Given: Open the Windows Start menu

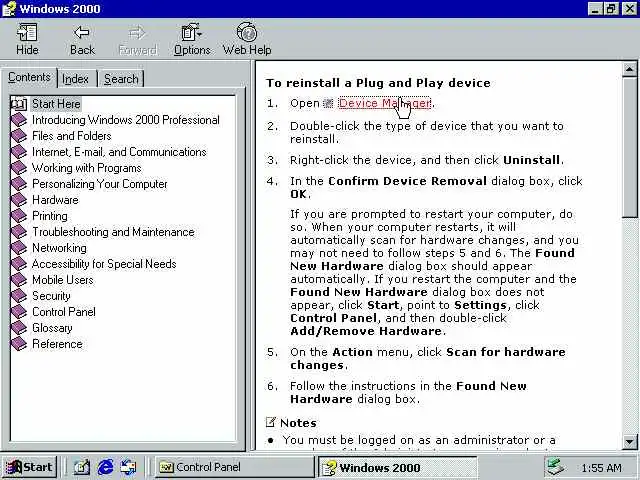Looking at the screenshot, I should 29,467.
